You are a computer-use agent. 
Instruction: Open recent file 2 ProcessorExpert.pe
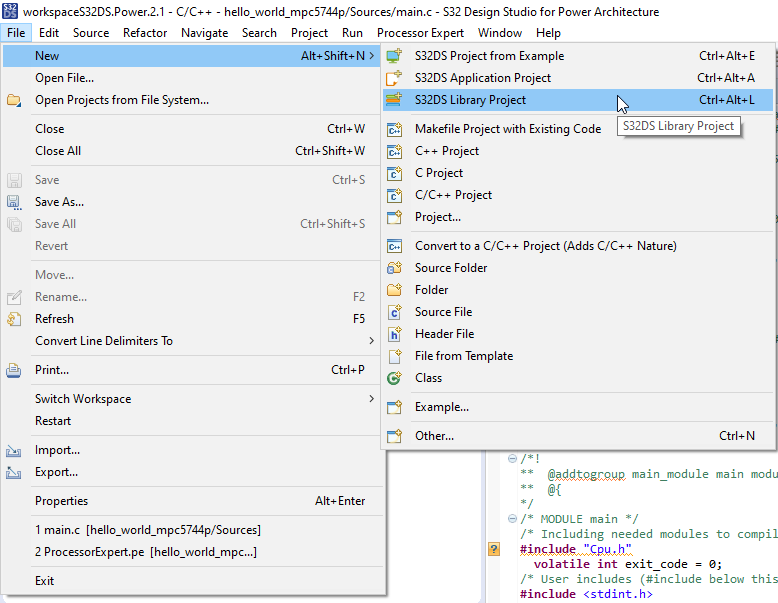(x=193, y=552)
